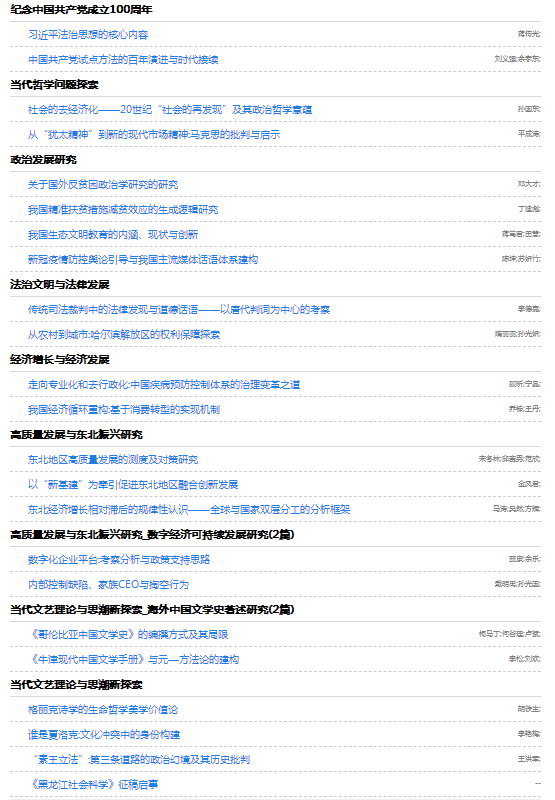The height and width of the screenshot is (800, 555).
Task: Open article 内部控制缺陷、家族CEO与掏空行为
Action: (108, 585)
